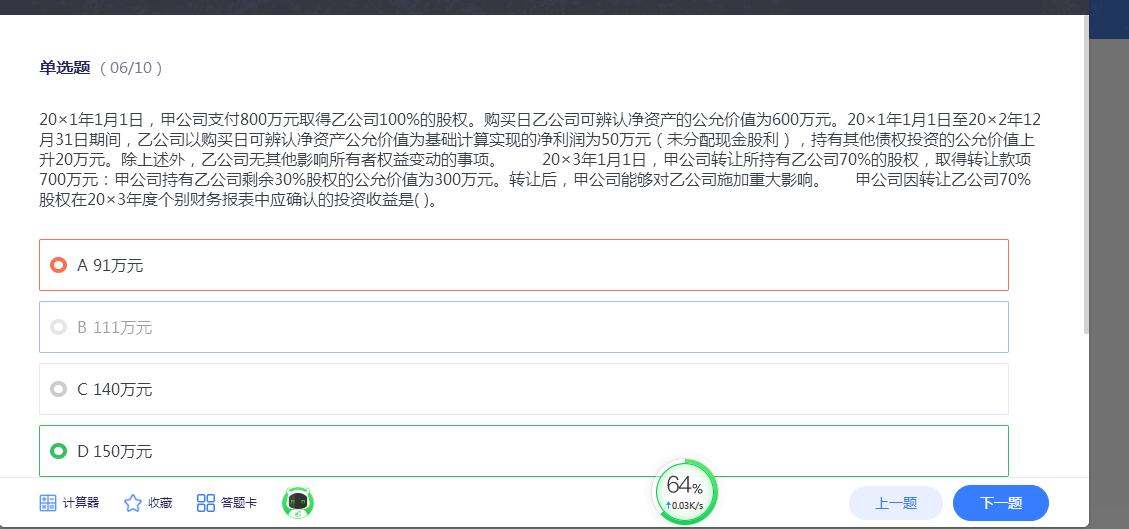Select radio button for option B

click(x=58, y=327)
